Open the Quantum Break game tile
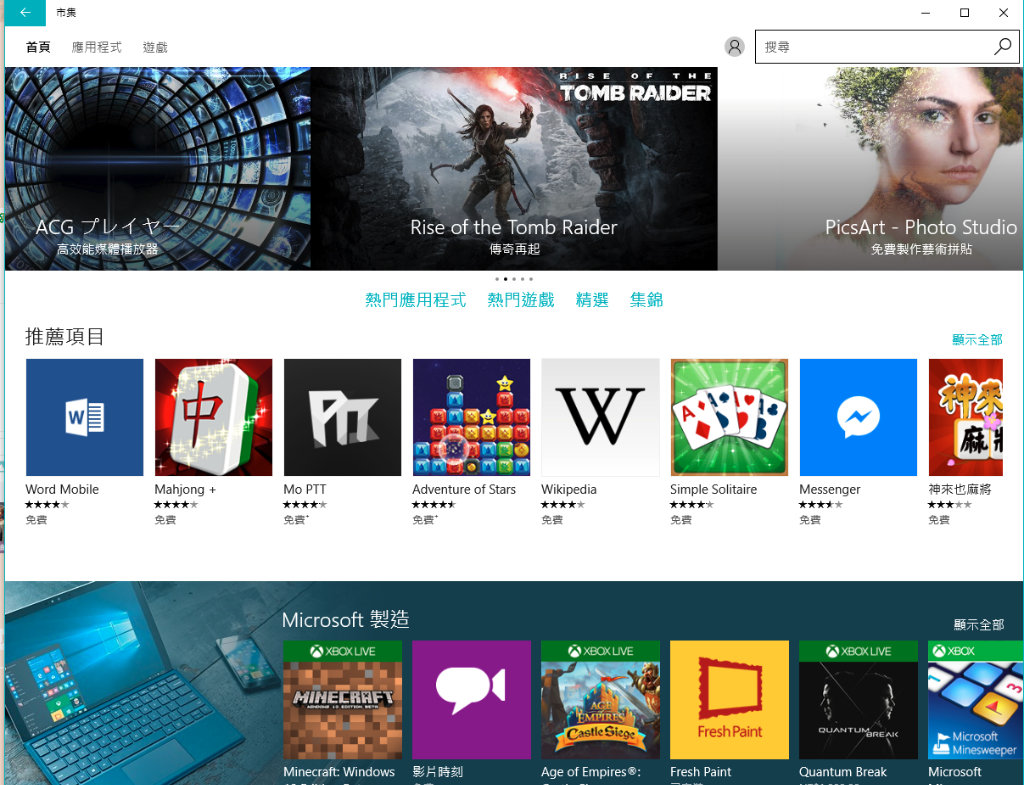The width and height of the screenshot is (1024, 785). tap(858, 699)
